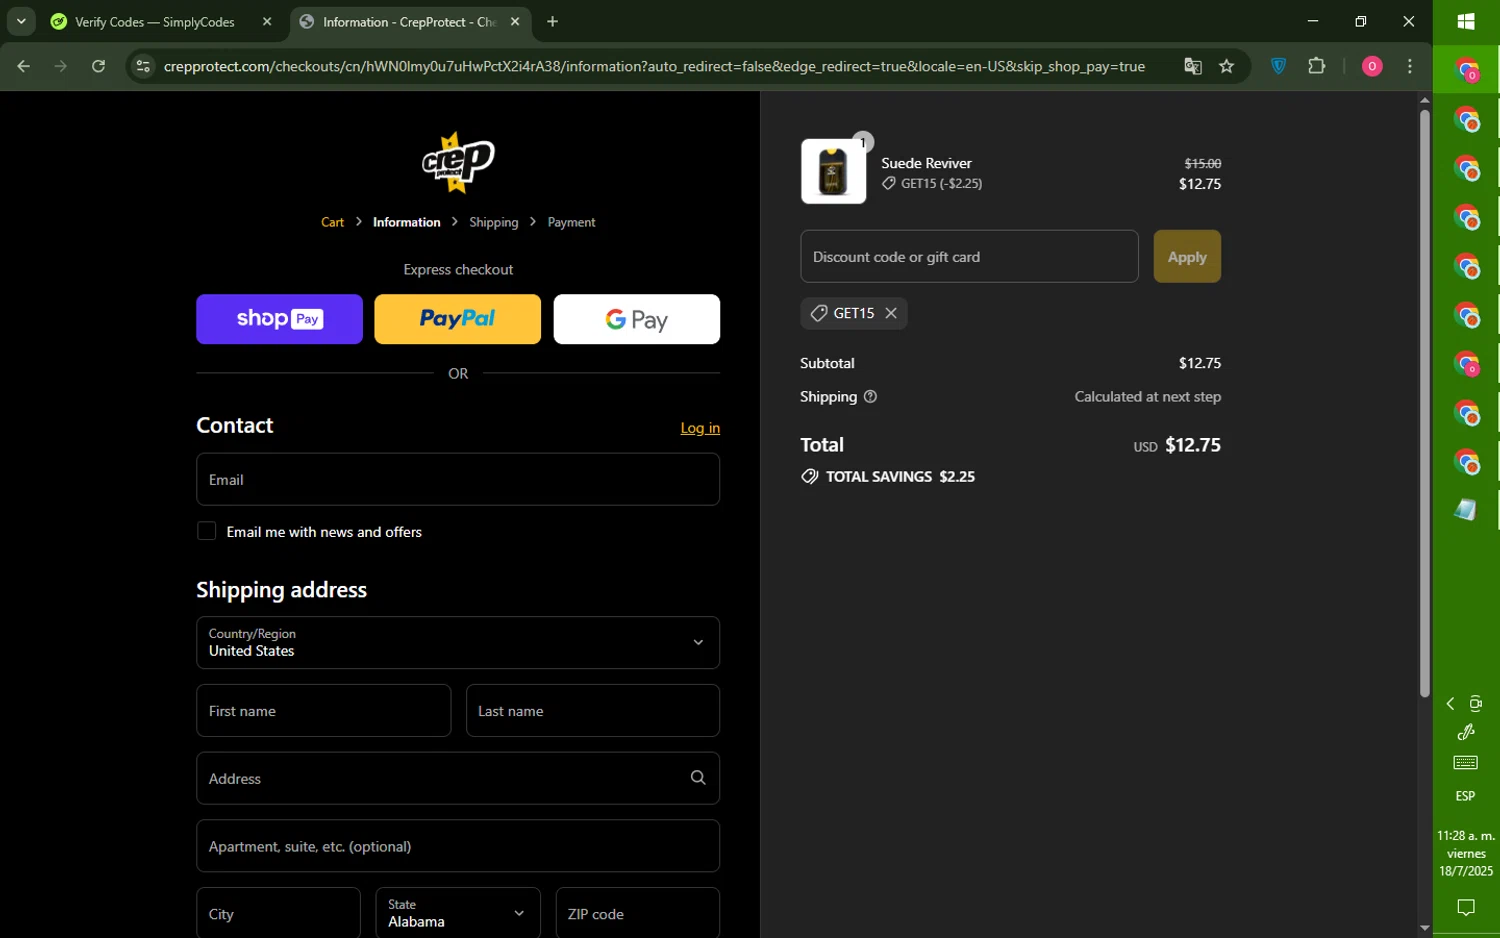The height and width of the screenshot is (938, 1500).
Task: Click the Address field
Action: point(458,778)
